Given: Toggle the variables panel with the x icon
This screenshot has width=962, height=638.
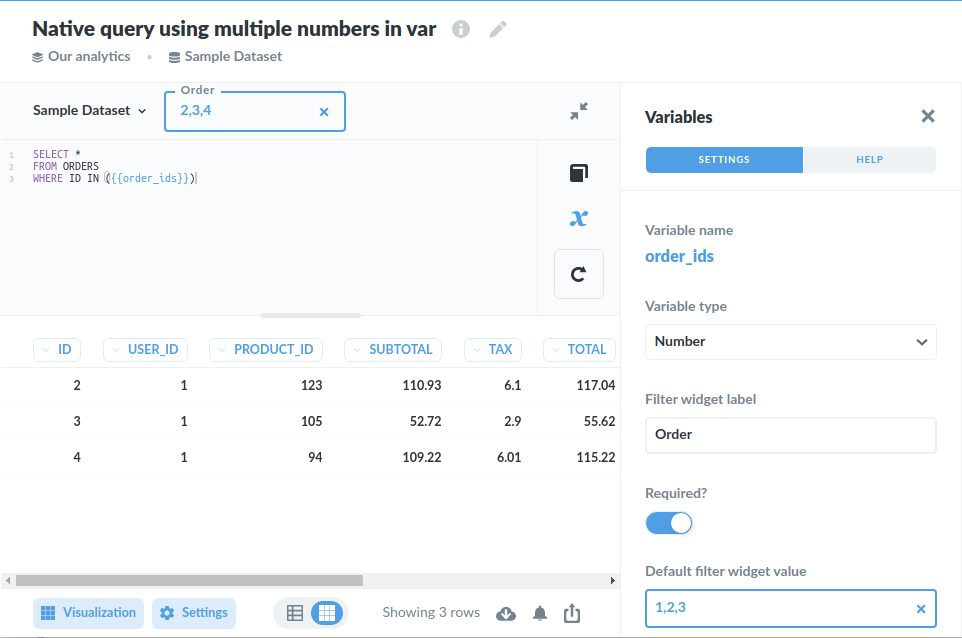Looking at the screenshot, I should pos(578,218).
